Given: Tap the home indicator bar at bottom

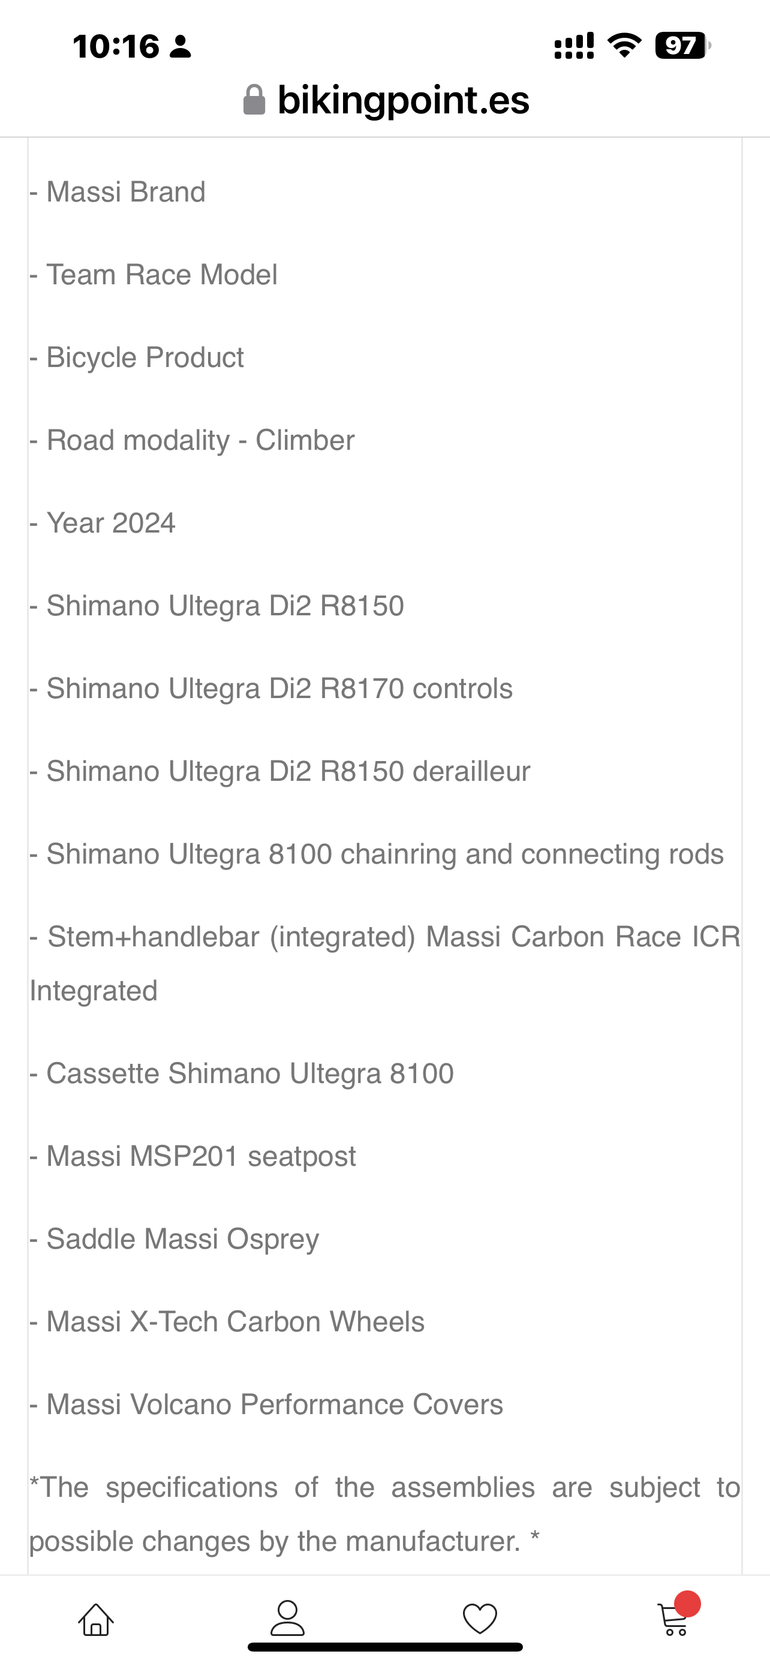Looking at the screenshot, I should click(385, 1647).
